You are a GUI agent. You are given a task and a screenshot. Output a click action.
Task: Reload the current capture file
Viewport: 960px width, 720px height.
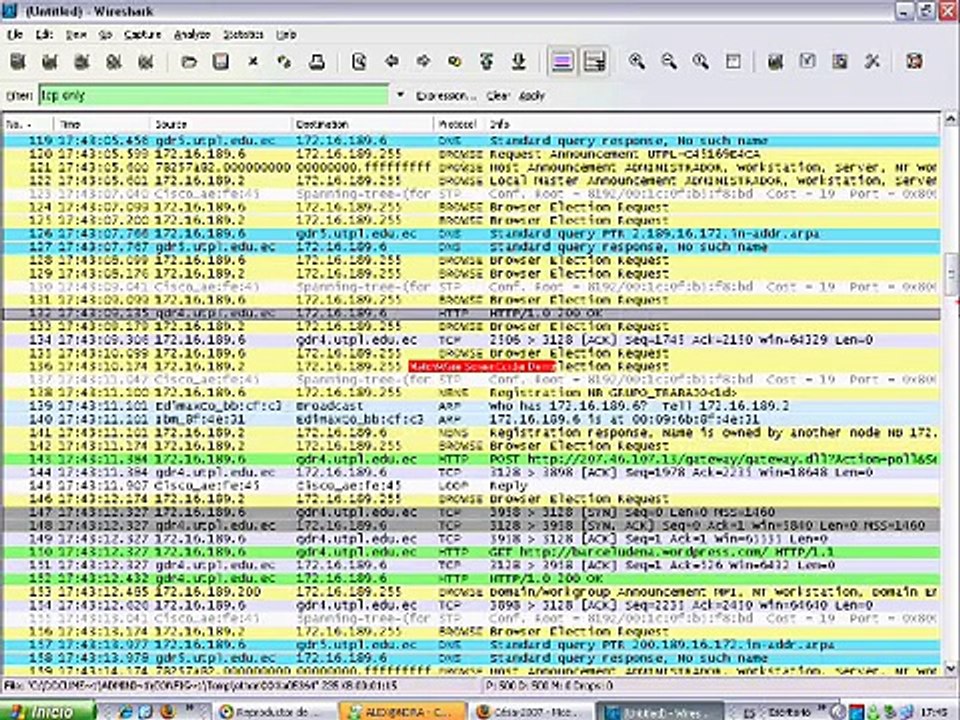pos(285,61)
